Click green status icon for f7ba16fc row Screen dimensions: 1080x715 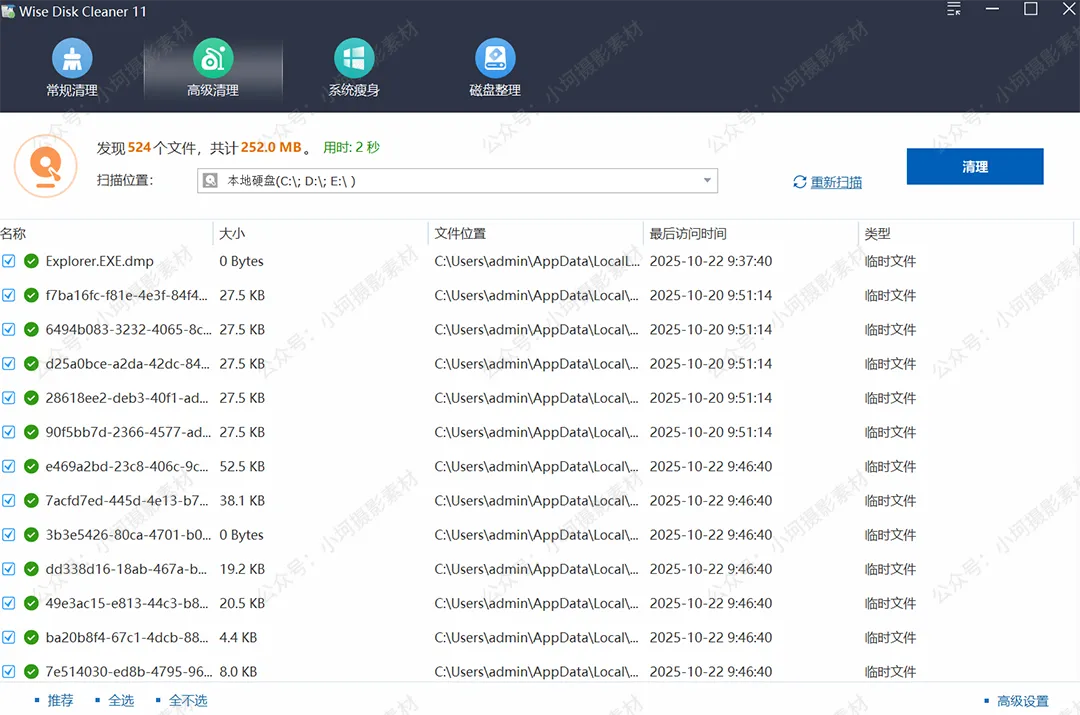[31, 296]
